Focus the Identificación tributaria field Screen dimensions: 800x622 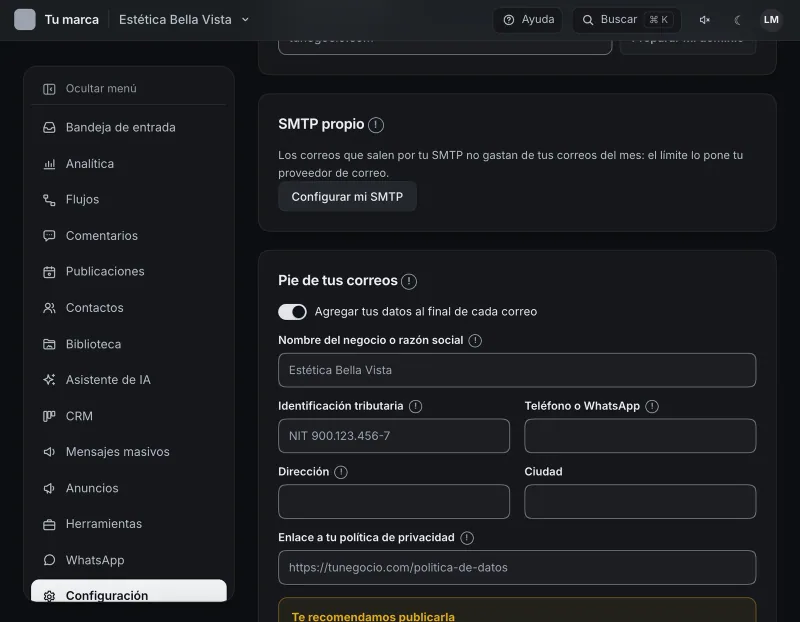[x=393, y=436]
